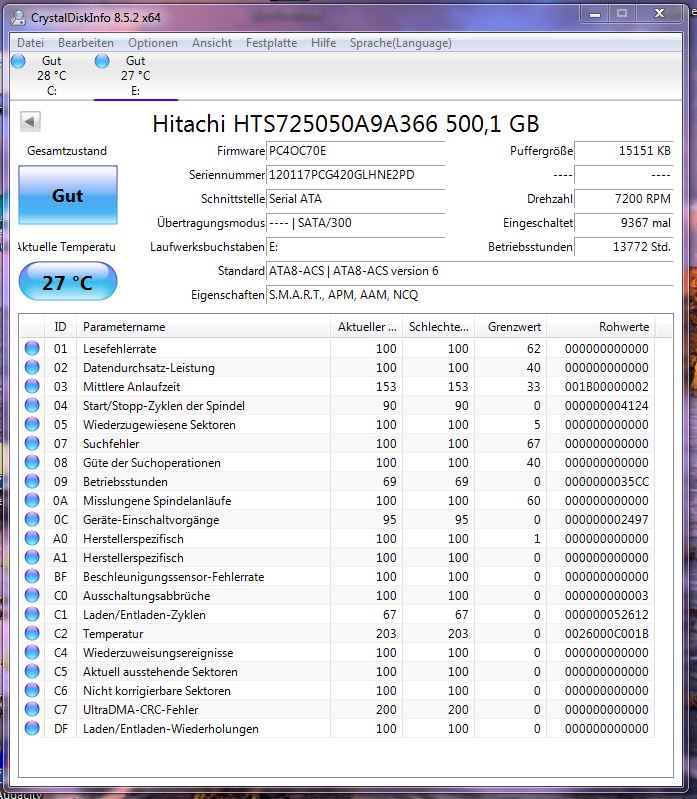Click the Gut overall health status button
This screenshot has height=799, width=697.
coord(68,195)
